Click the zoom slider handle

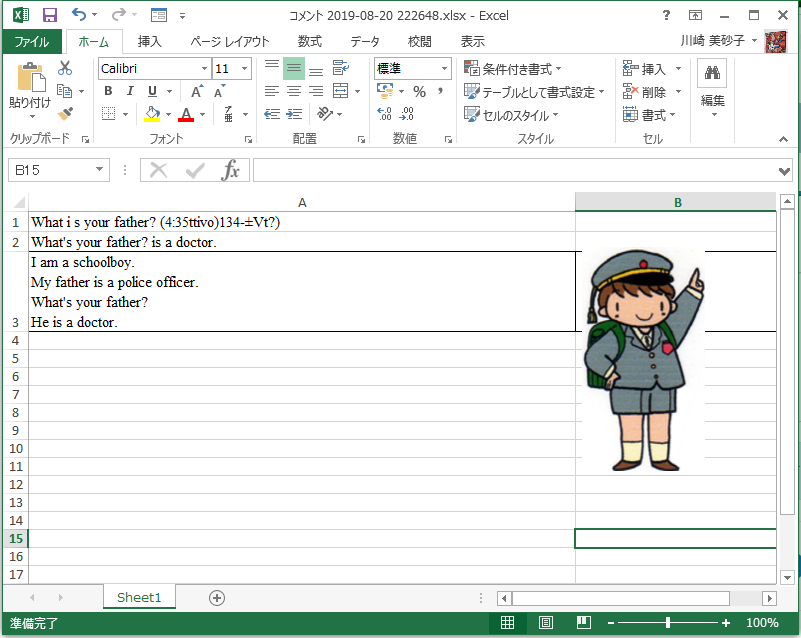click(668, 623)
